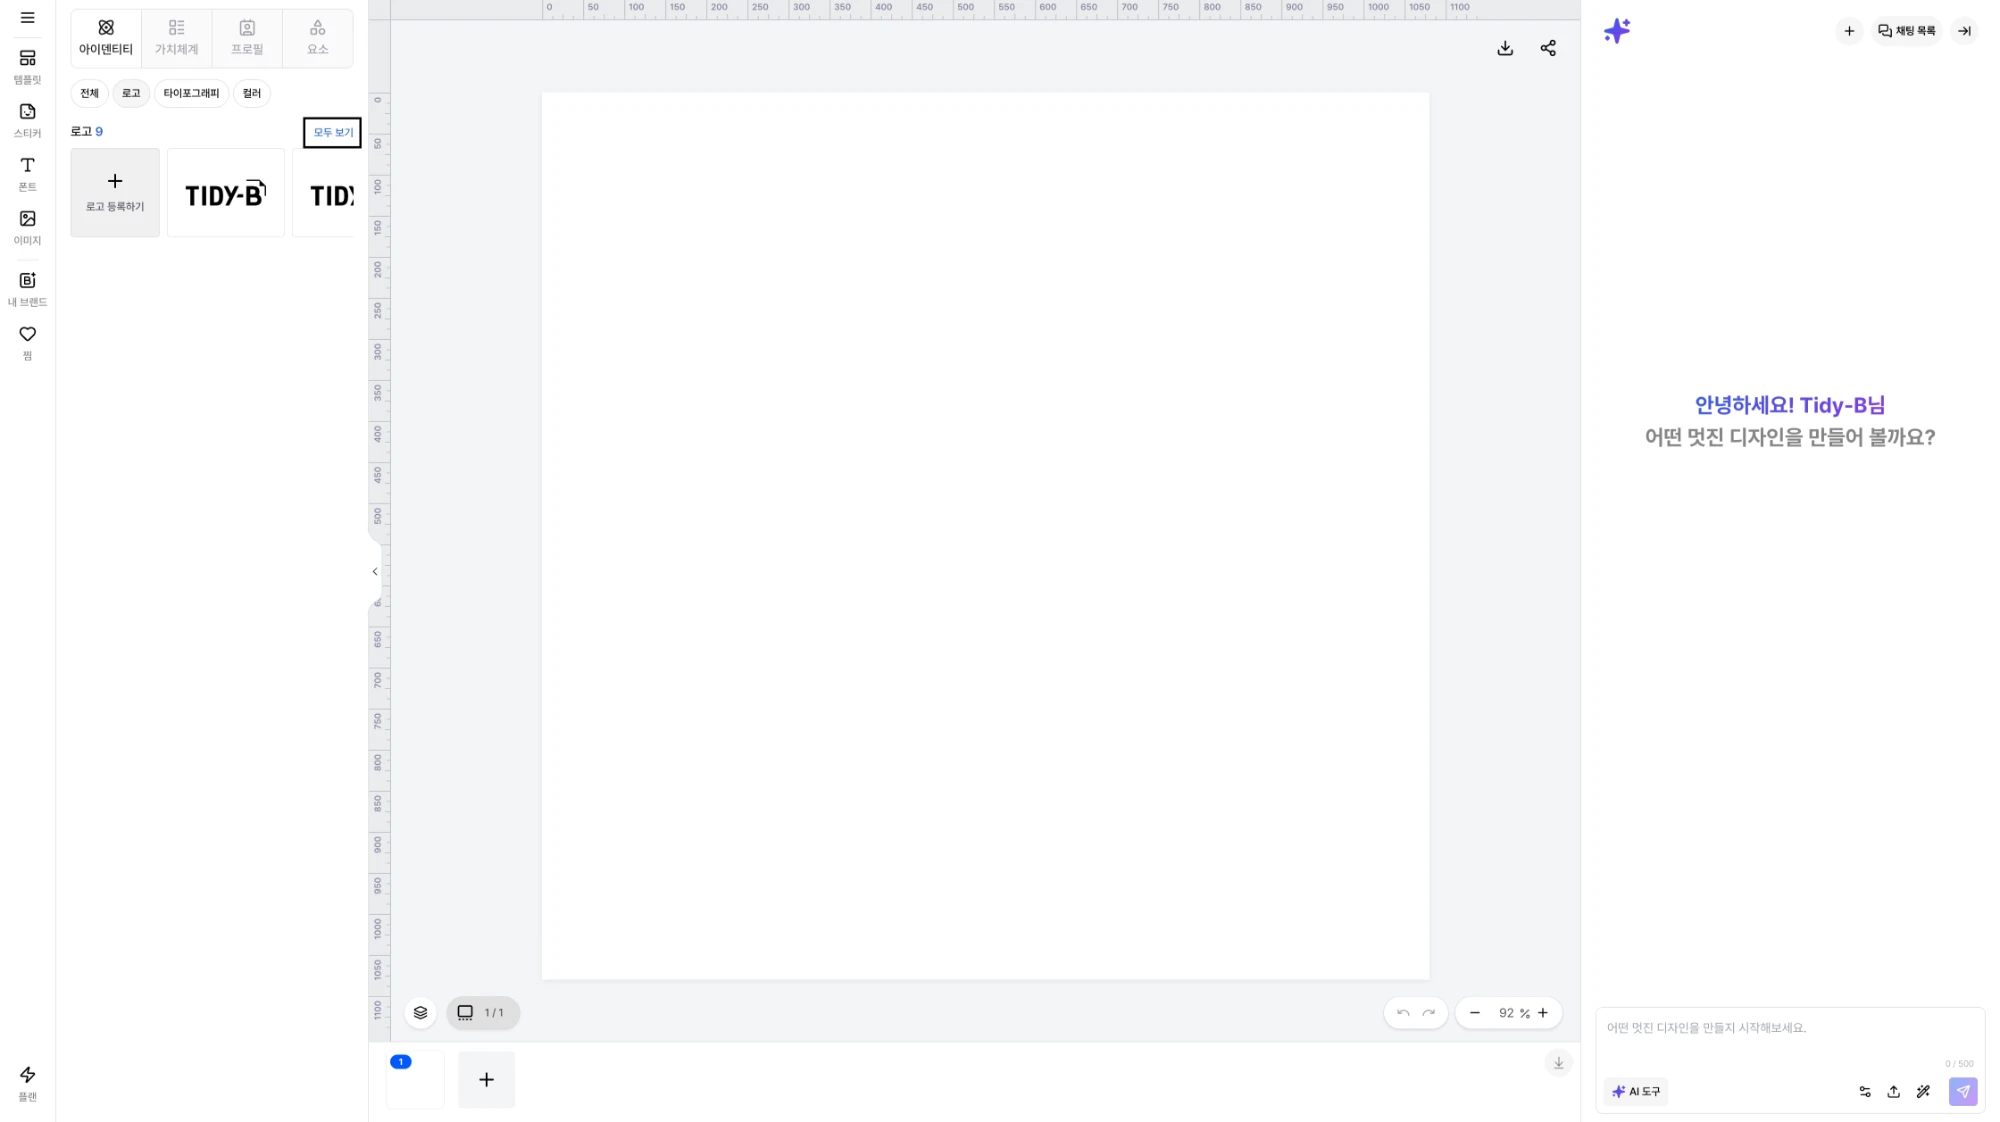The image size is (2000, 1122).
Task: Collapse the AI chat panel arrow
Action: [x=1964, y=31]
